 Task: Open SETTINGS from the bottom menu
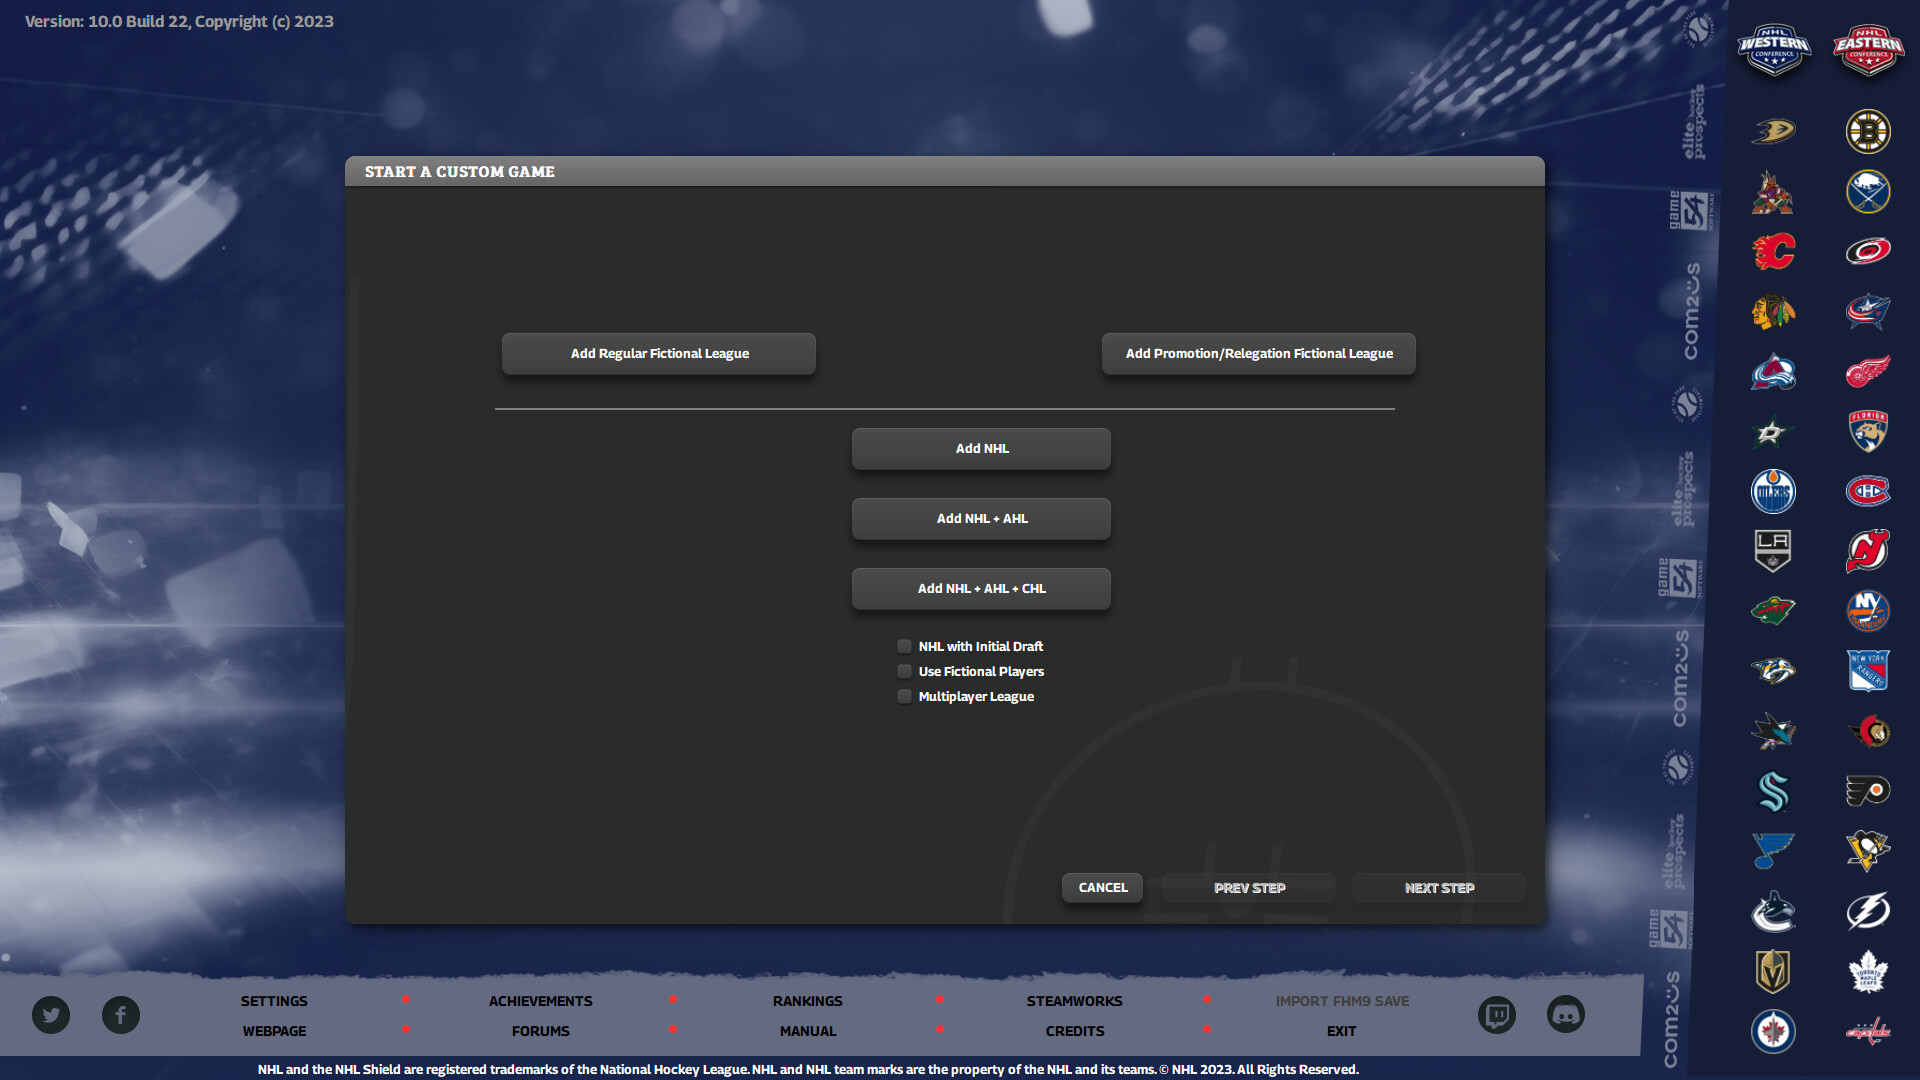coord(274,1000)
